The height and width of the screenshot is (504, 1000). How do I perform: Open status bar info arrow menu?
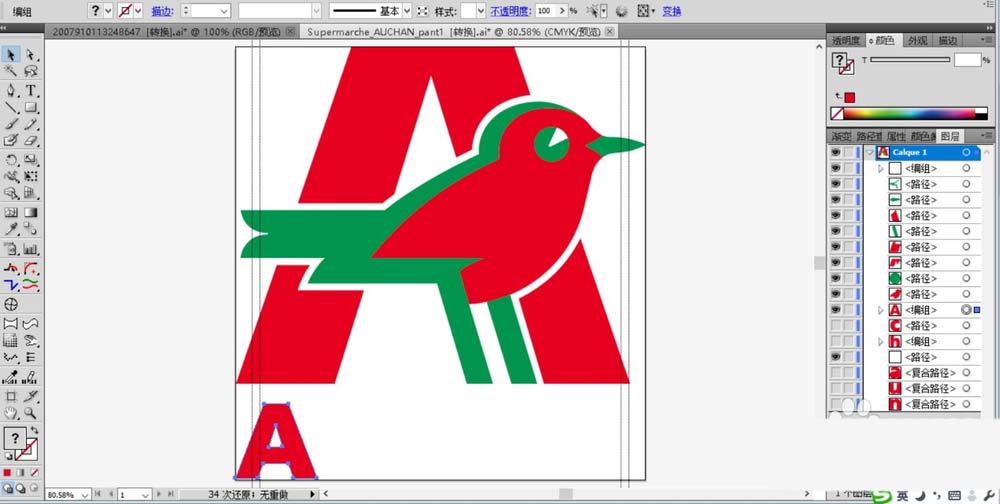coord(312,494)
